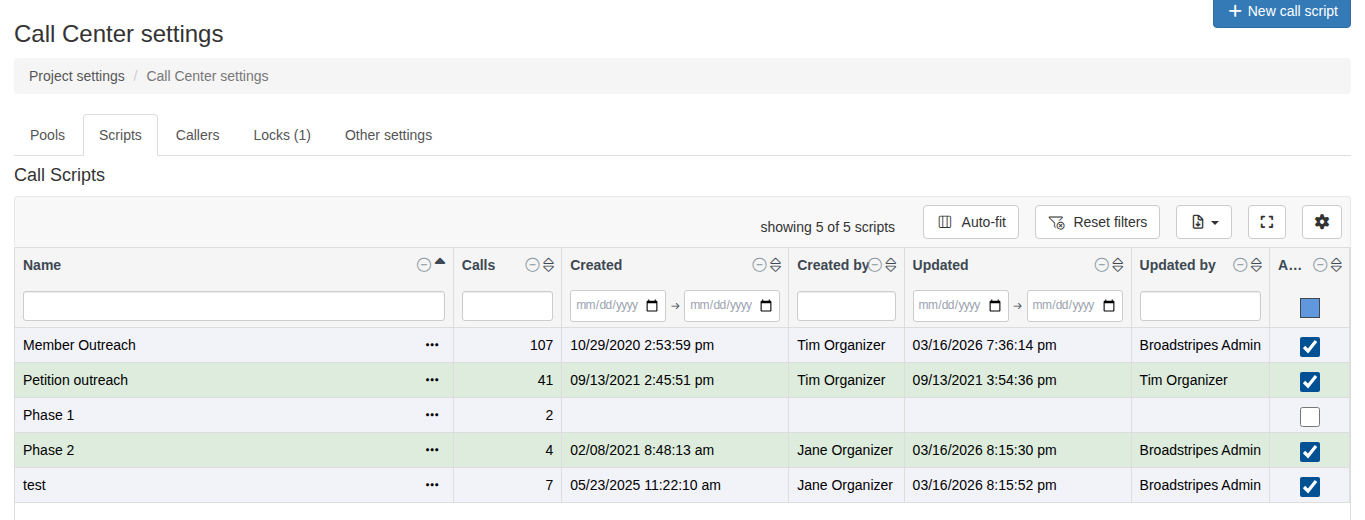Select the Phase 2 script name

[x=48, y=450]
